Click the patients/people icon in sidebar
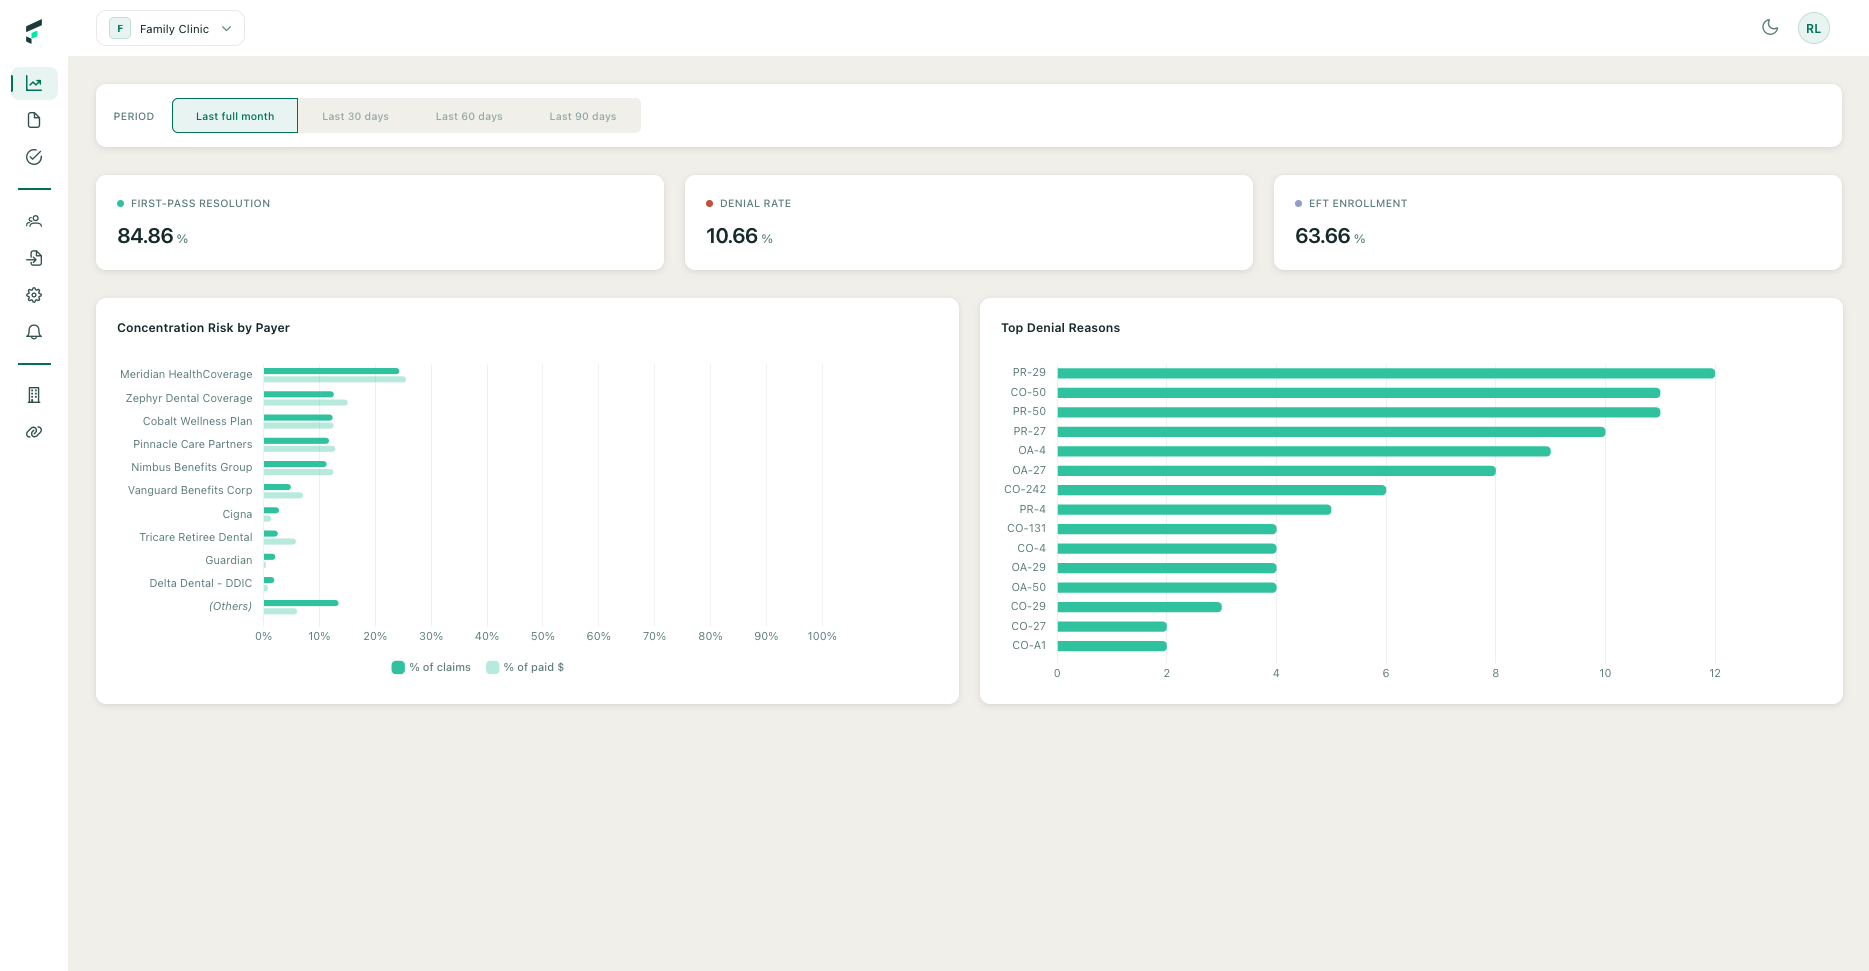Viewport: 1869px width, 971px height. pyautogui.click(x=33, y=221)
